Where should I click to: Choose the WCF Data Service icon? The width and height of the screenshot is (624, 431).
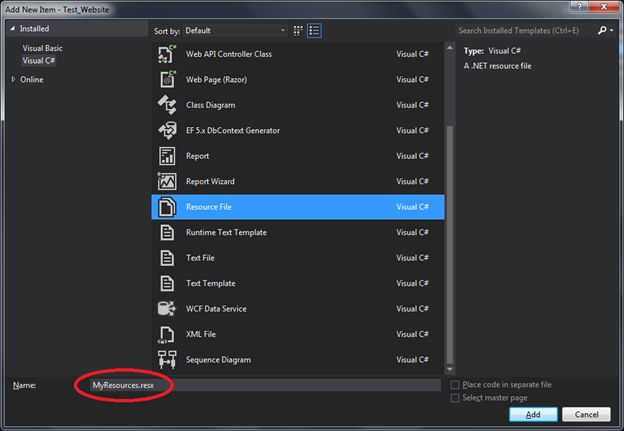click(x=166, y=308)
